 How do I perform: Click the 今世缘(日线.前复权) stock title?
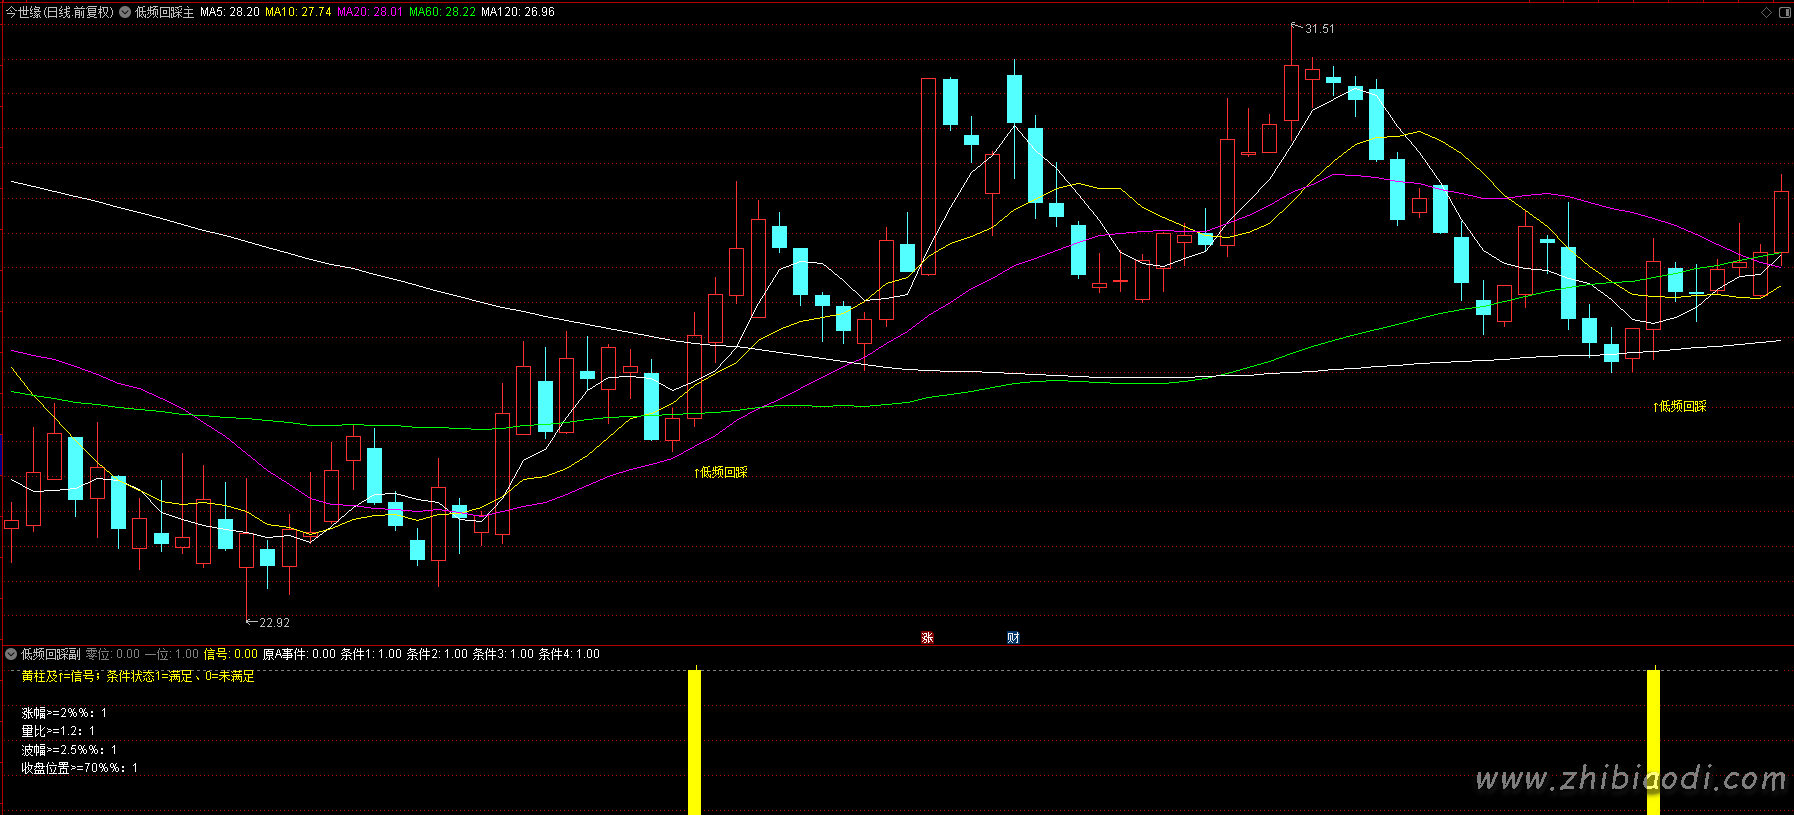(60, 12)
